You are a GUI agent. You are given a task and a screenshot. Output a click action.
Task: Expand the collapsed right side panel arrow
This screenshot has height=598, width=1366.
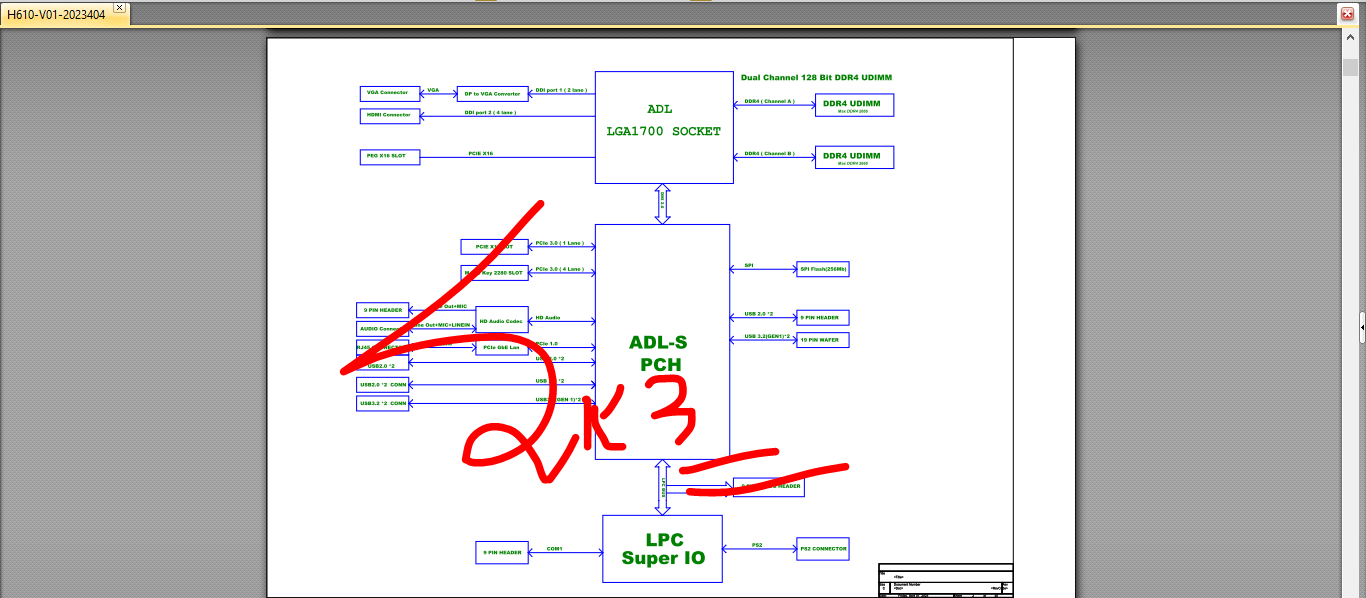click(1361, 326)
